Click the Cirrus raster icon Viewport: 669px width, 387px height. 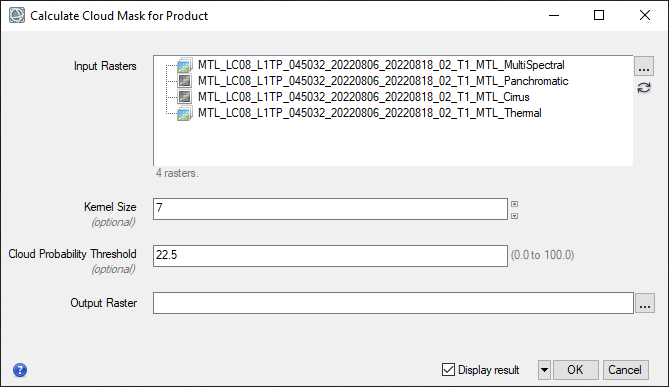(x=184, y=97)
